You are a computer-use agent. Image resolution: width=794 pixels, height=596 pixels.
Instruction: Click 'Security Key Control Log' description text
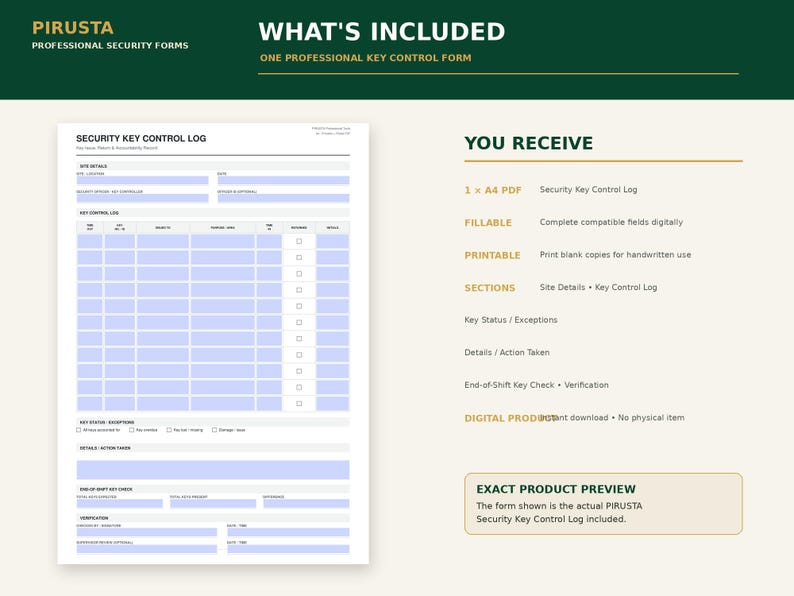click(x=588, y=189)
